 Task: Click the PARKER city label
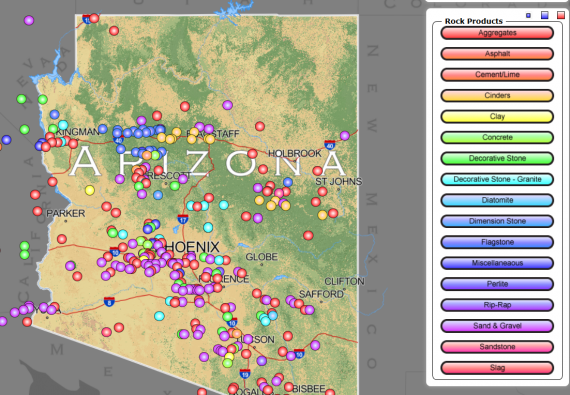point(65,213)
